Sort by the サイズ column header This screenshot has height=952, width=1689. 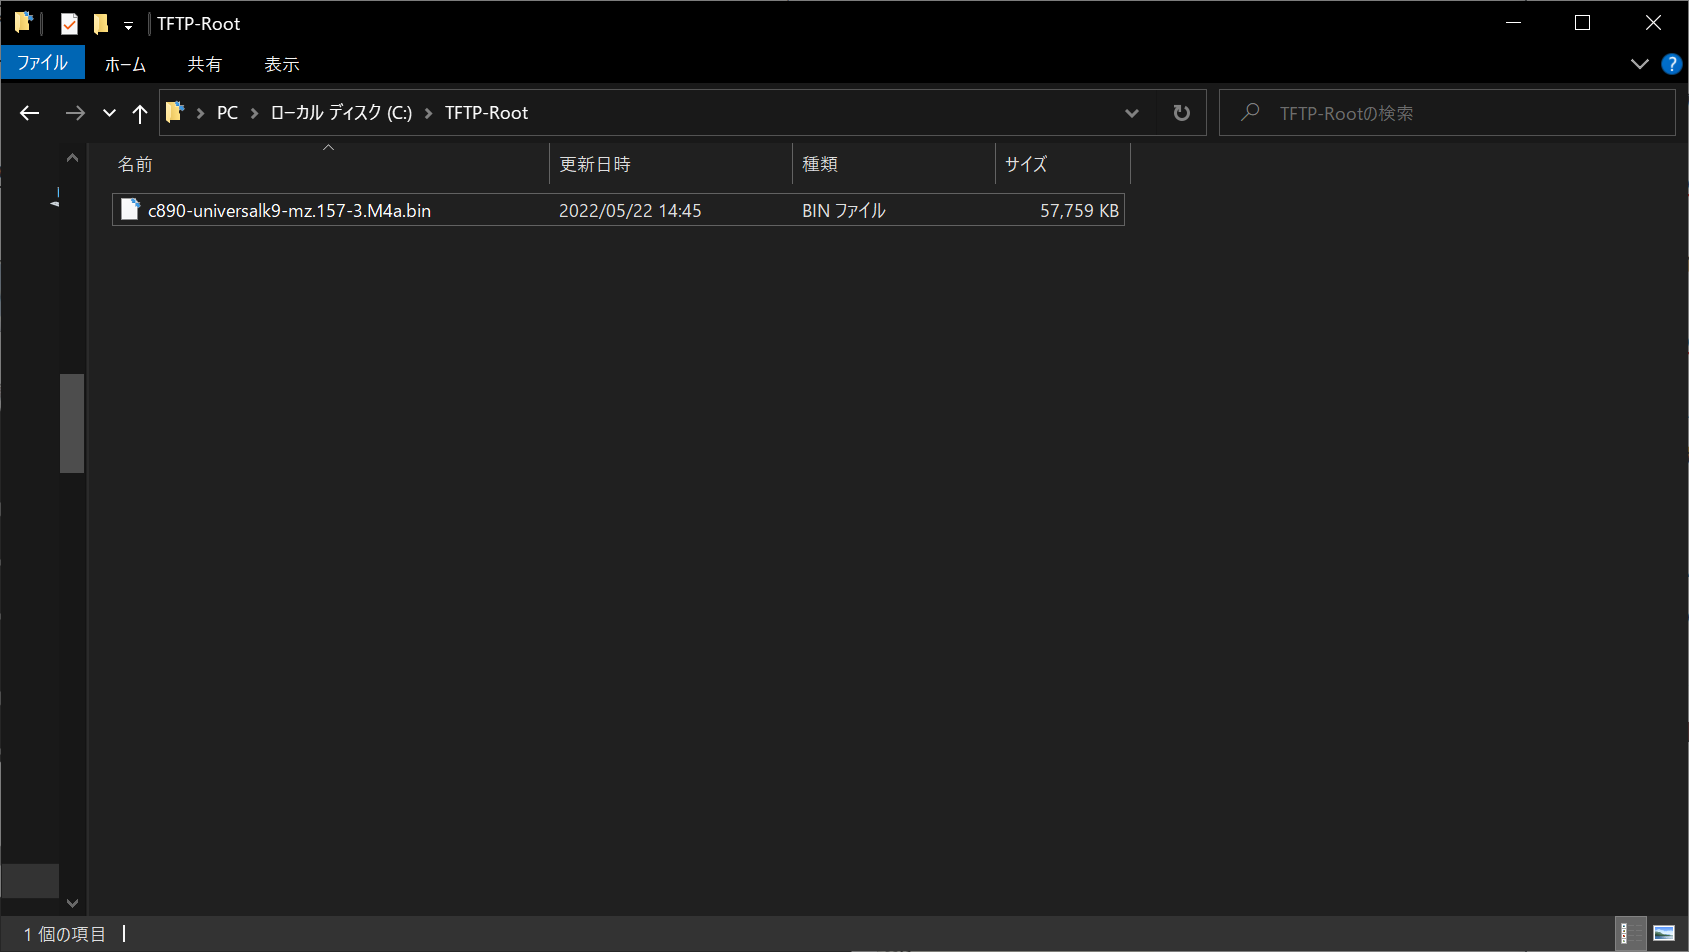[x=1063, y=164]
